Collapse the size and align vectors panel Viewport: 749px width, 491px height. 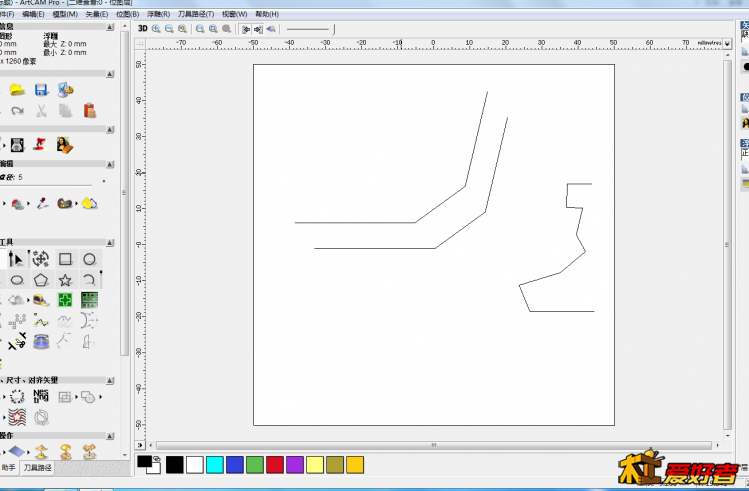(110, 381)
